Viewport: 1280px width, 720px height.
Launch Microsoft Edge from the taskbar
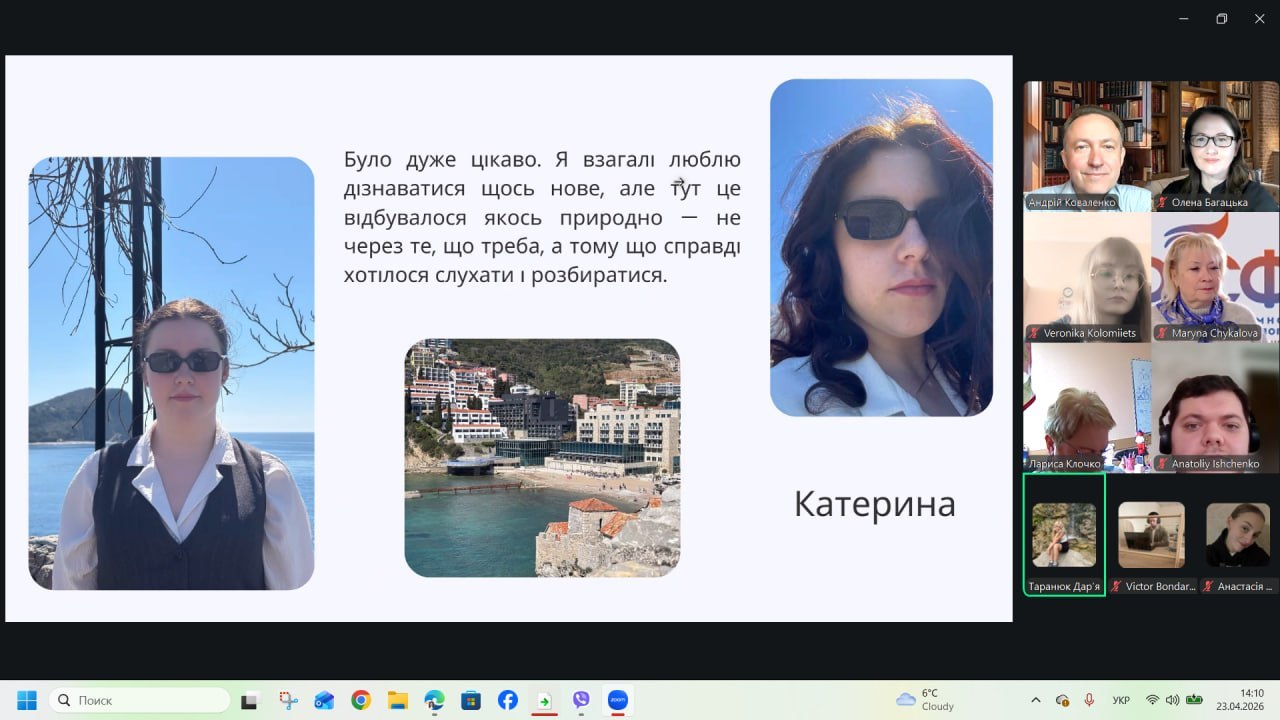tap(434, 700)
